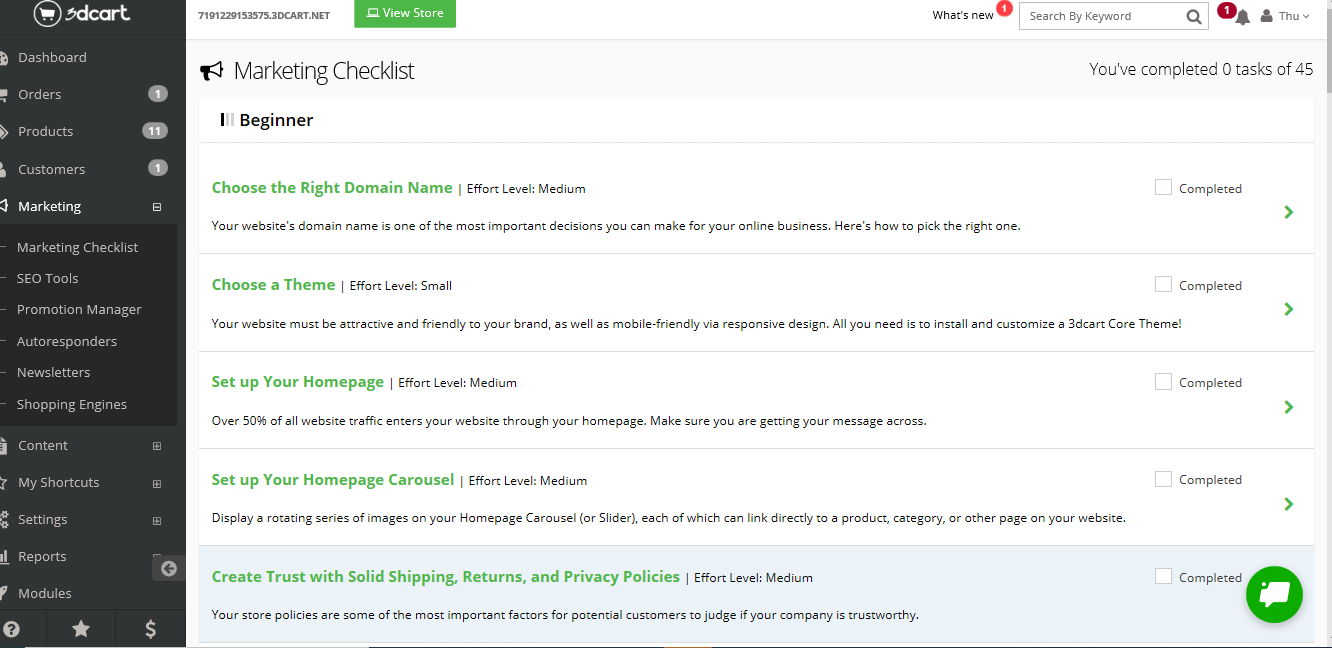Tick Completed for Set up Your Homepage
This screenshot has height=648, width=1332.
point(1163,381)
